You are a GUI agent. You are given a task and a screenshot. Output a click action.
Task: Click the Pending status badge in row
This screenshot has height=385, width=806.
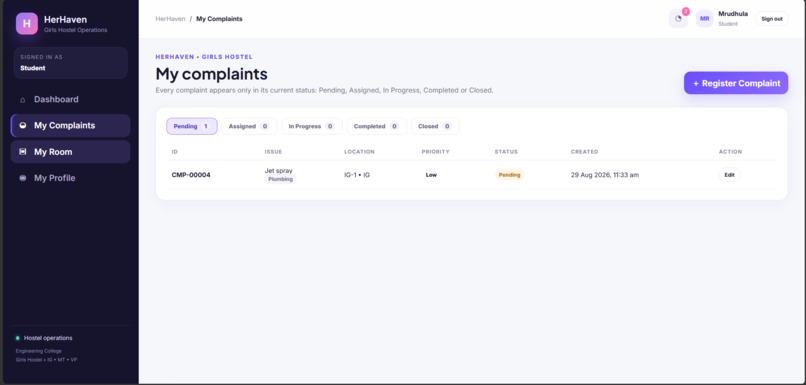coord(509,175)
